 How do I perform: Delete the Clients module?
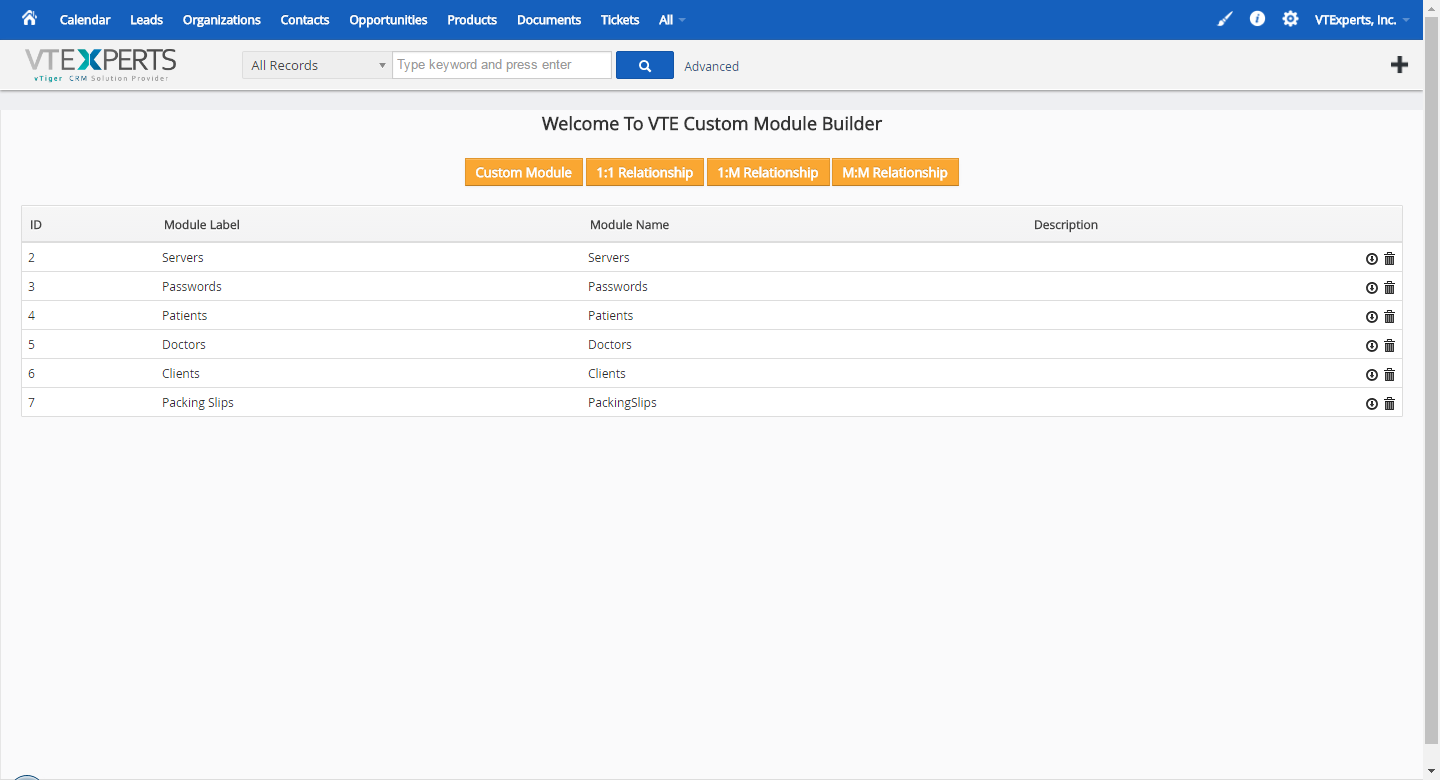click(x=1389, y=375)
